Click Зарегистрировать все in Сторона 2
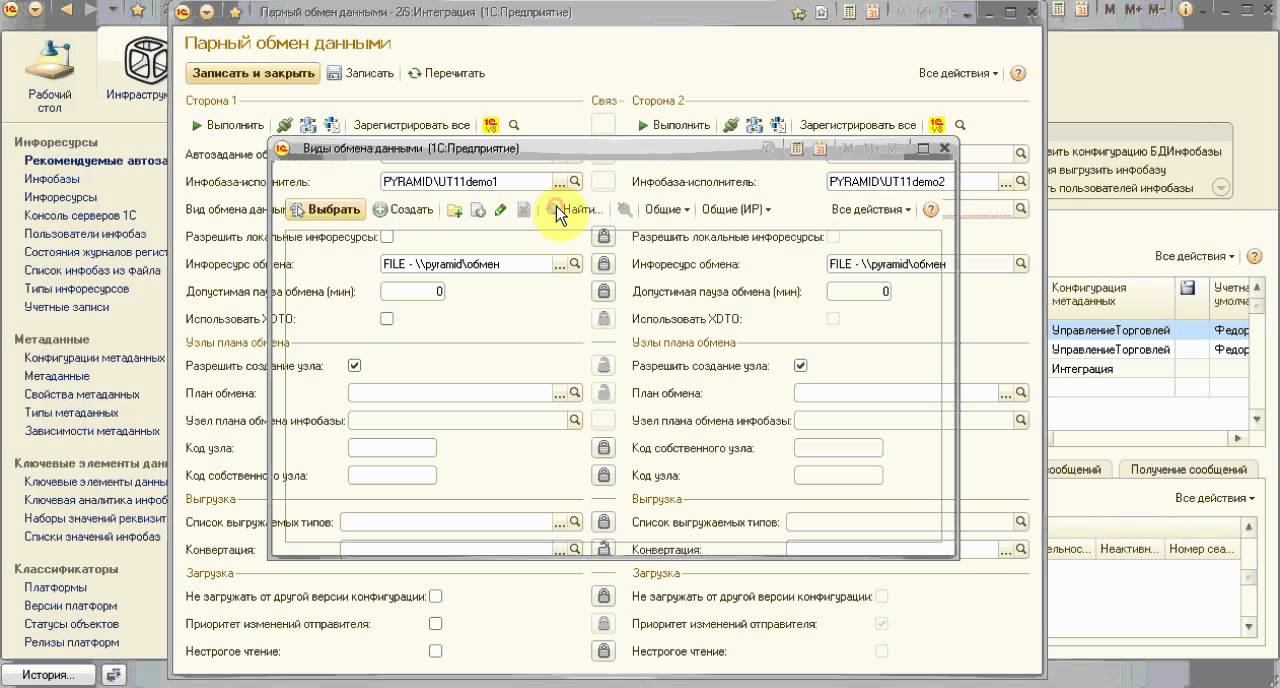1280x688 pixels. [x=857, y=125]
